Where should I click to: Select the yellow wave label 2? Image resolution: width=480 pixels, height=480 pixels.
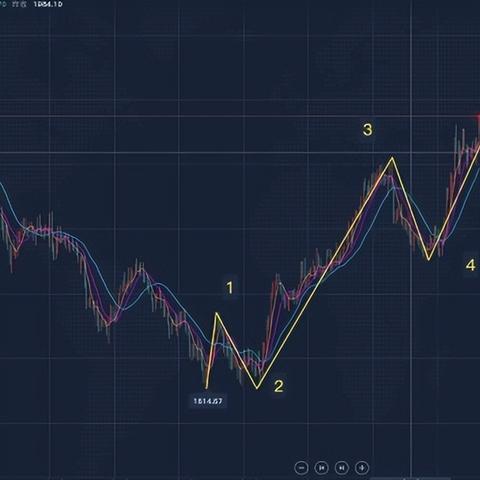pos(279,386)
